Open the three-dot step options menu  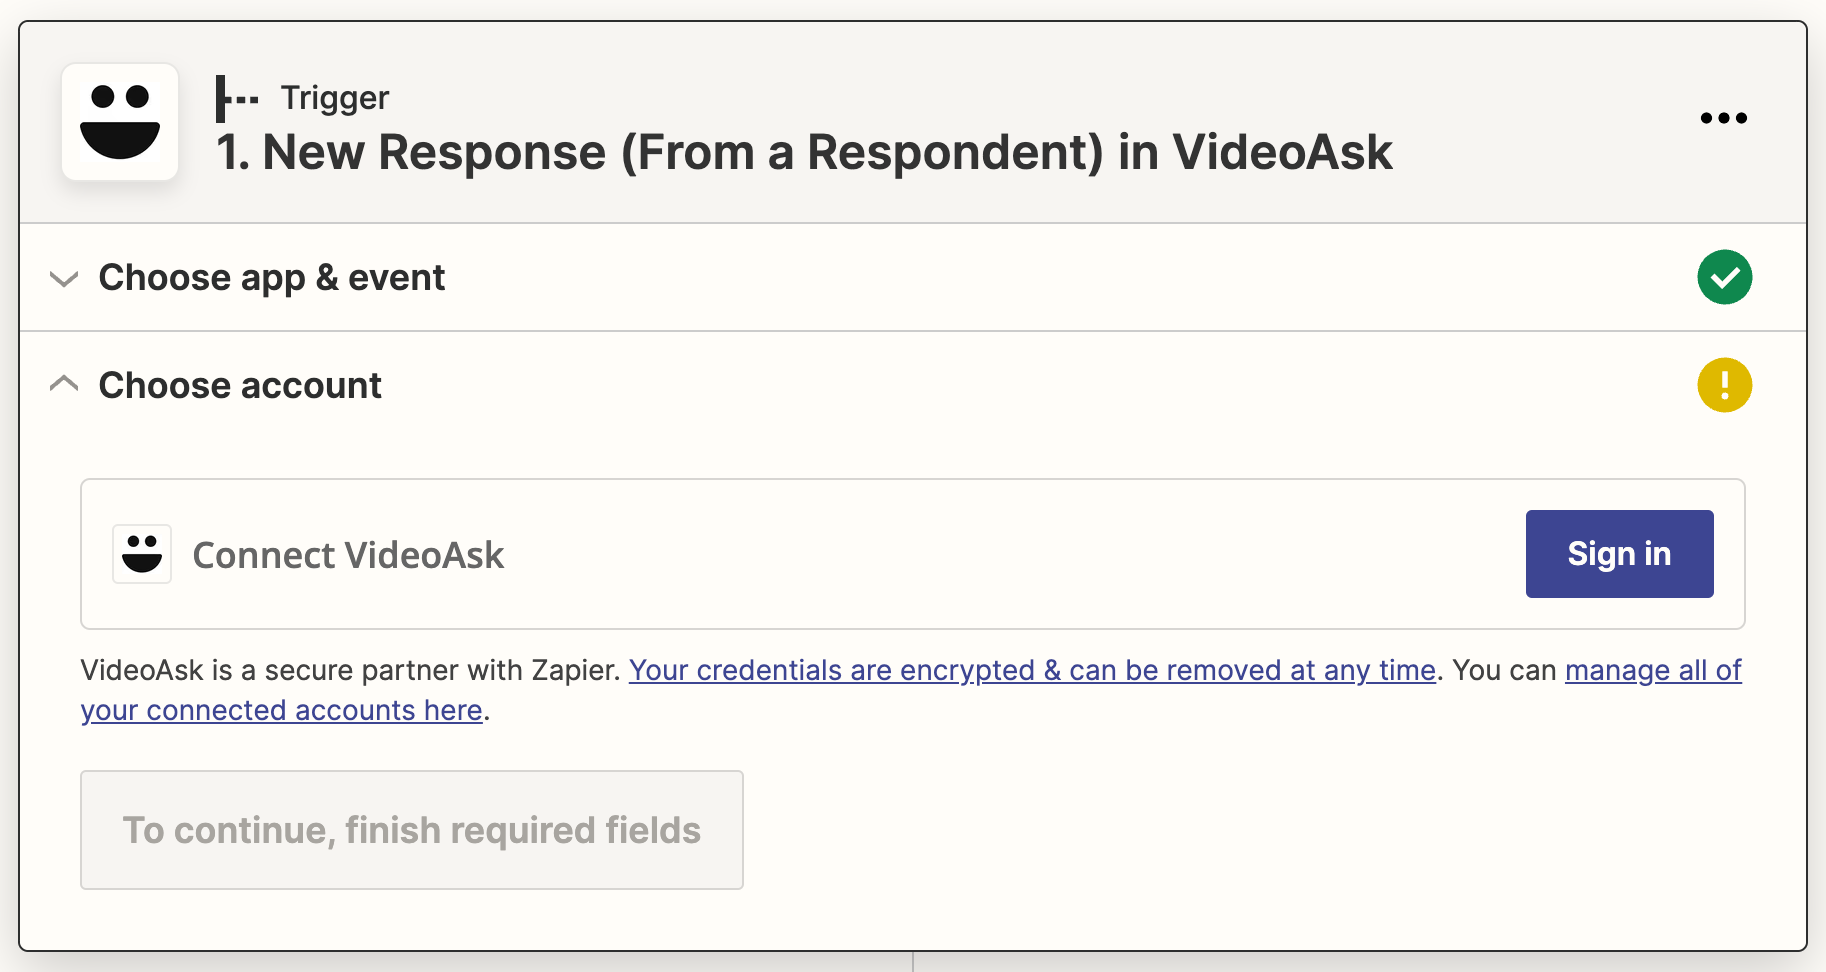coord(1723,118)
